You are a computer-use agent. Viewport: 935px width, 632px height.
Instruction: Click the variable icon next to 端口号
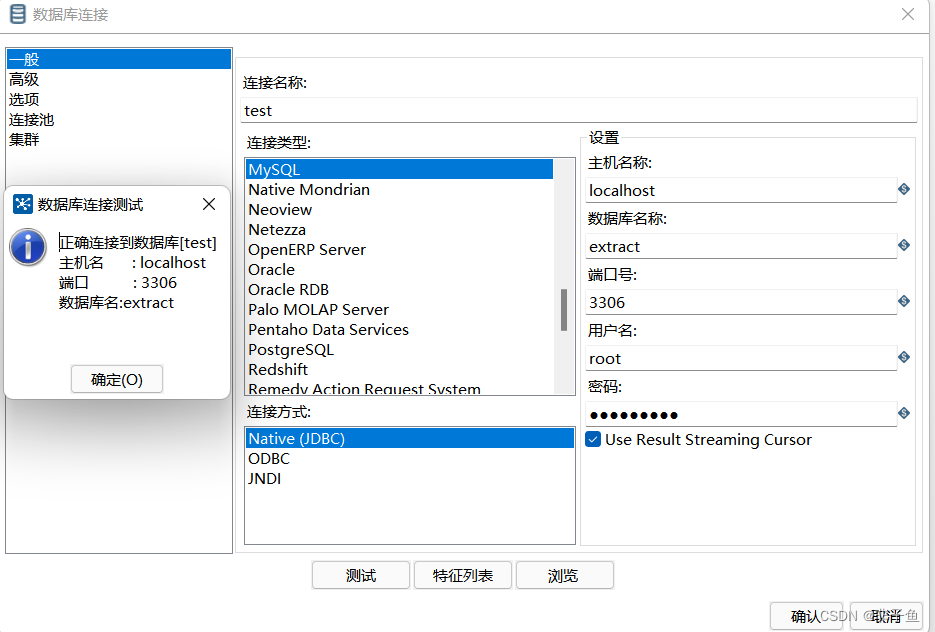pos(904,302)
